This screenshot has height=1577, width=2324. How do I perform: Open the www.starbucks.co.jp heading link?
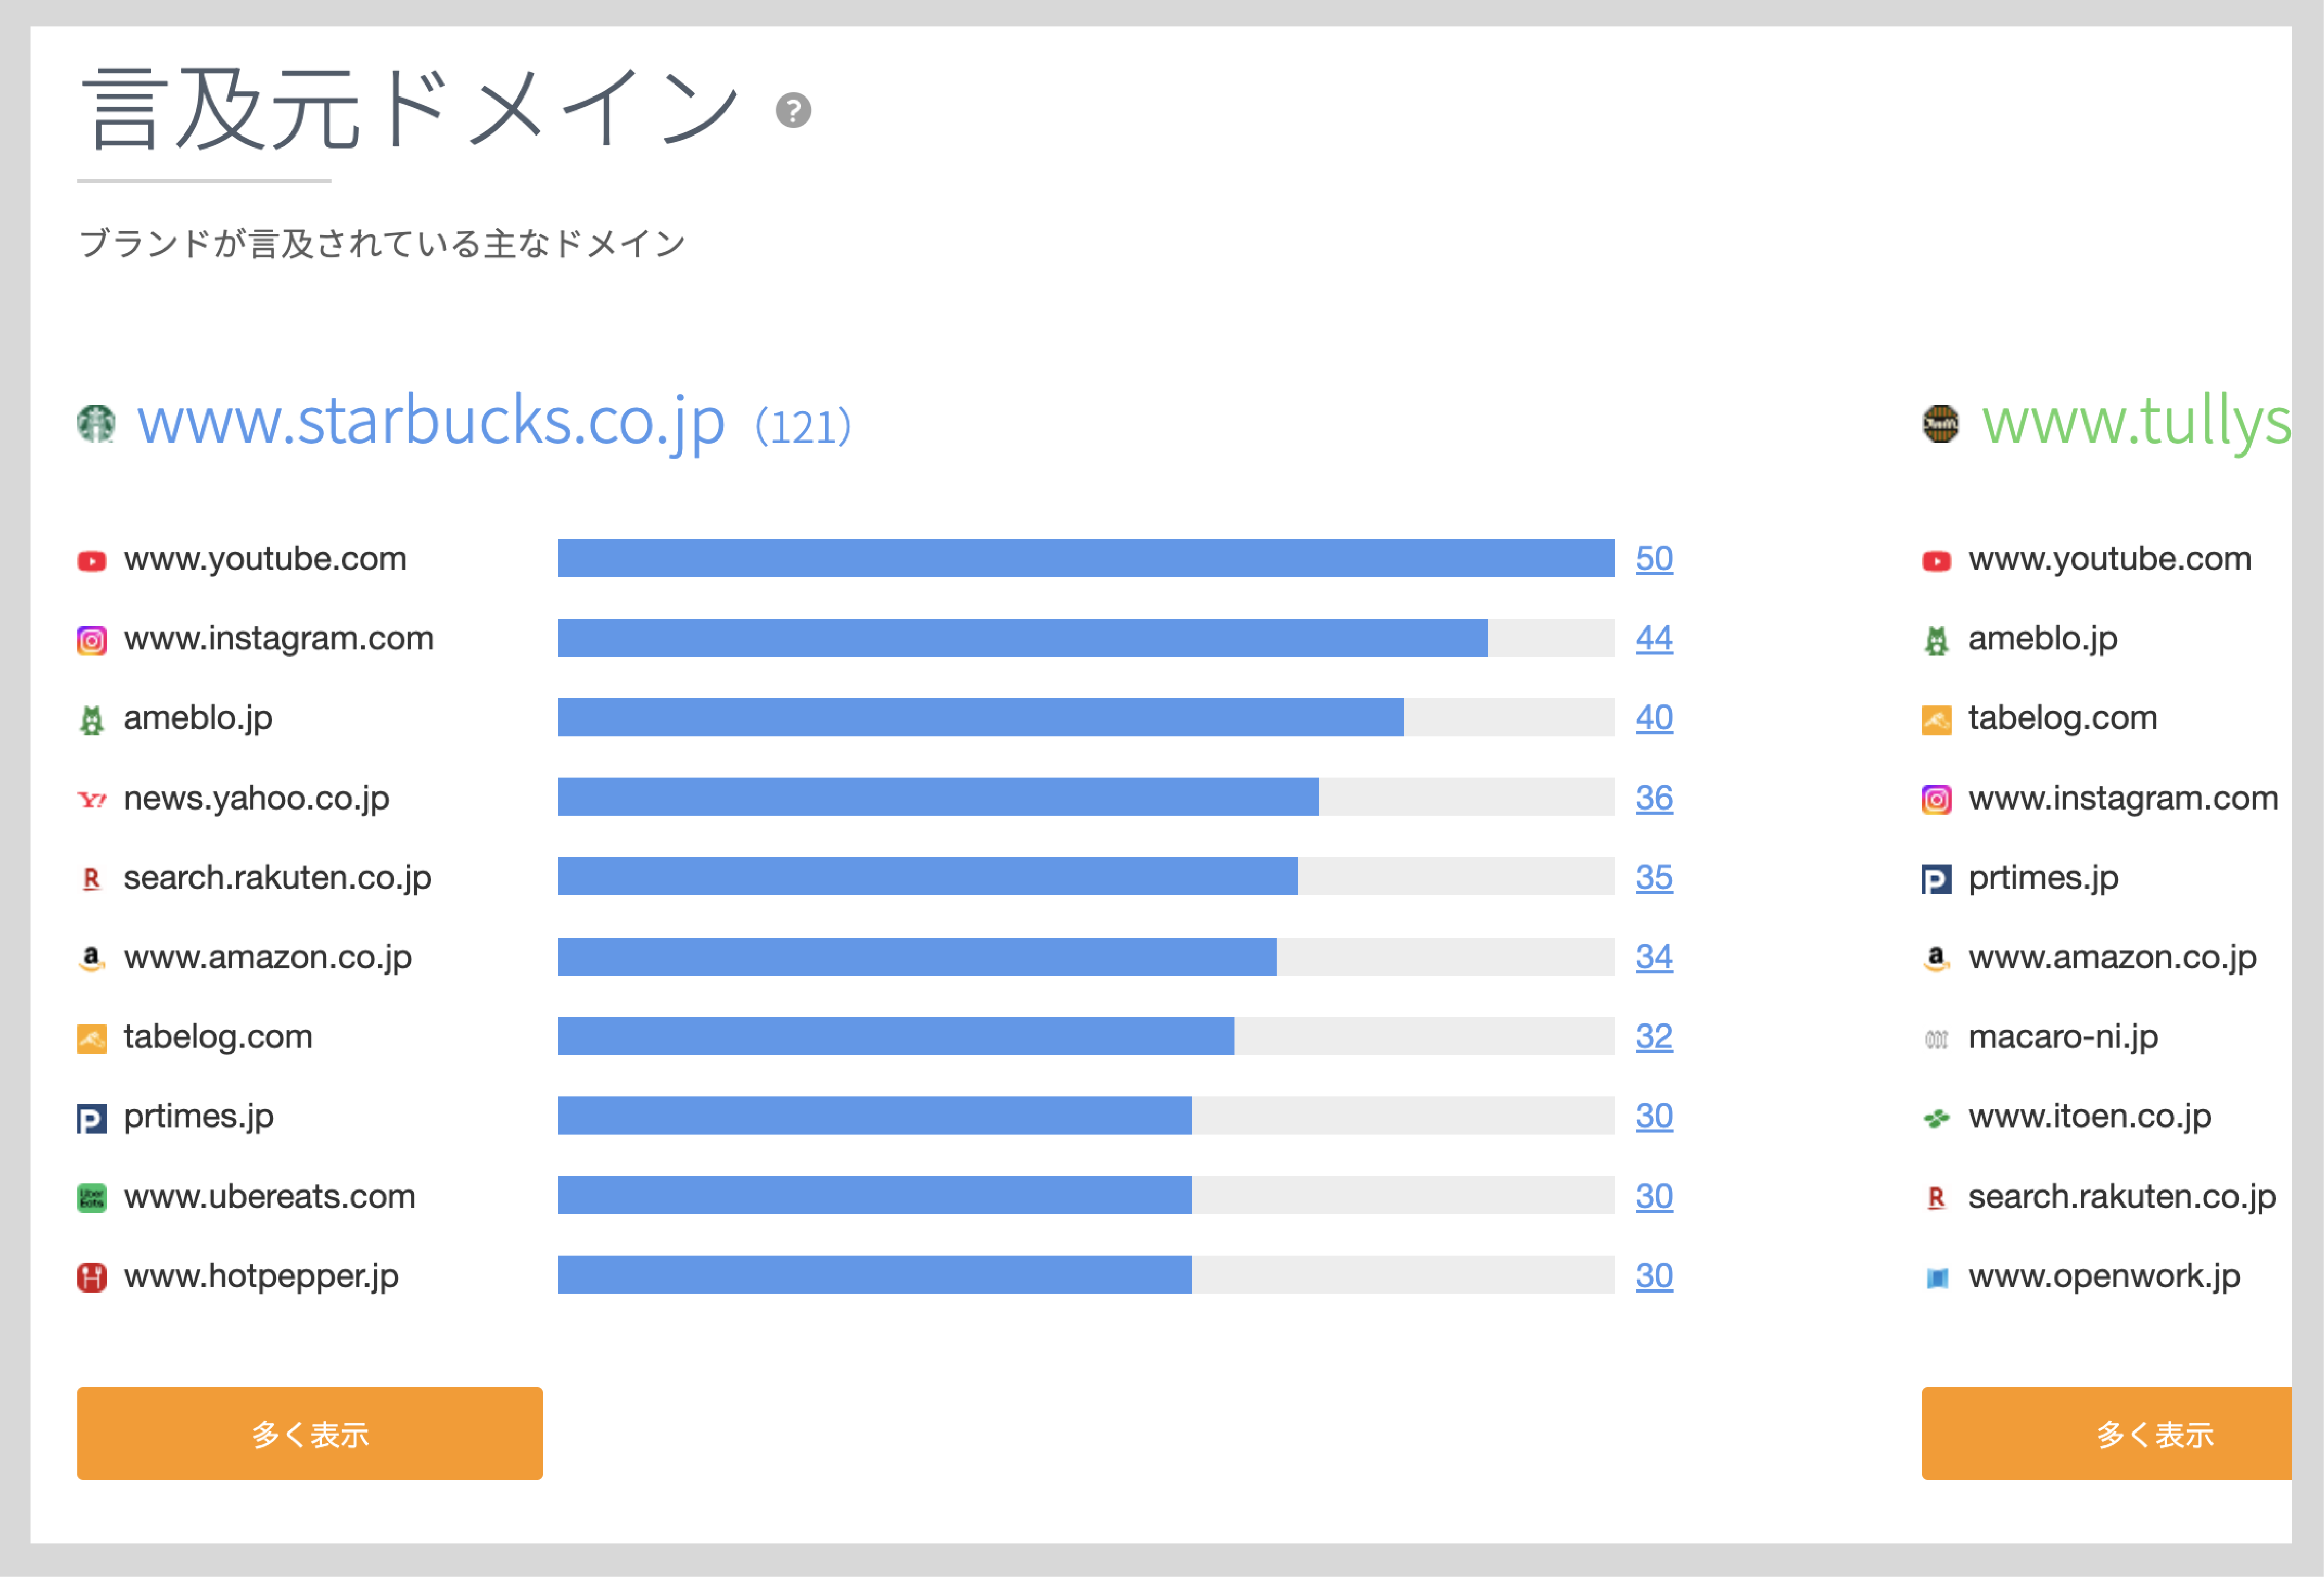coord(431,421)
